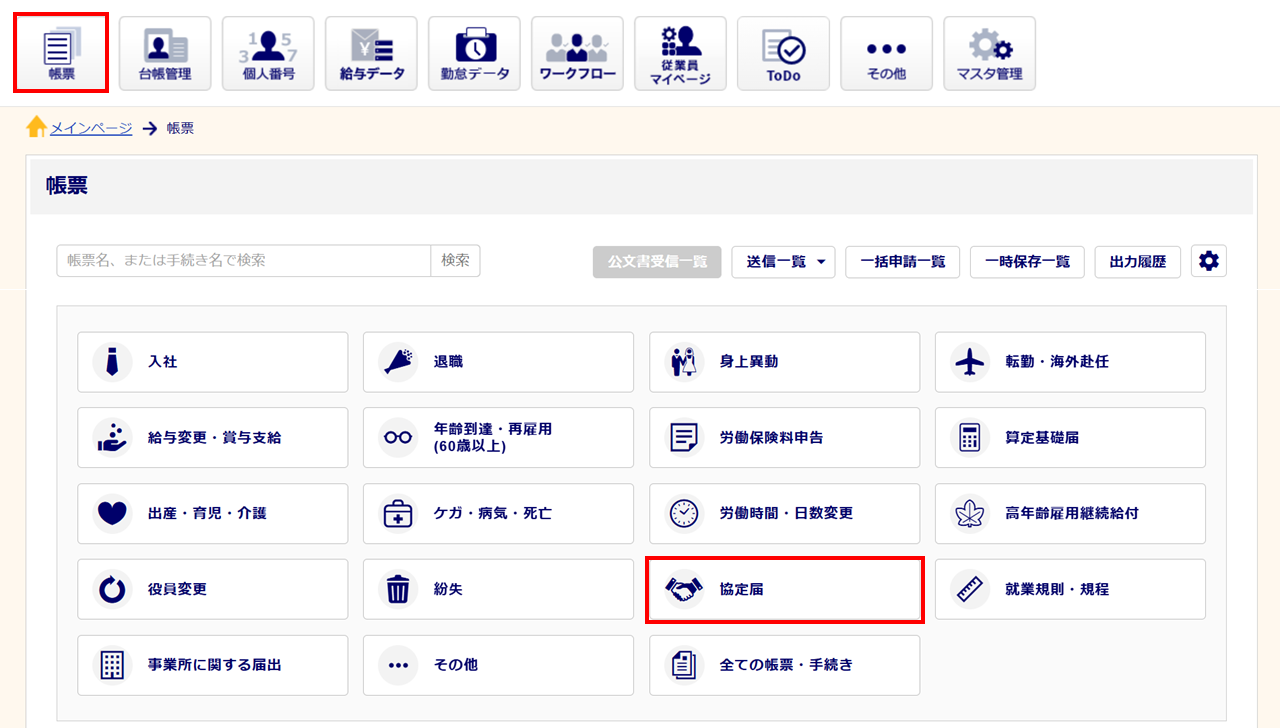Open the 台帳管理 icon in top navigation

[165, 54]
